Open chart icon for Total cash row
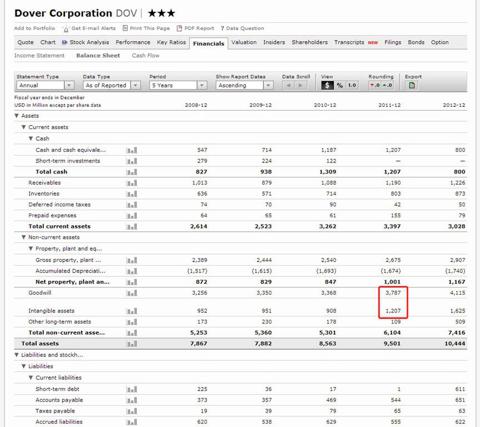Screen dimensions: 480x427 pos(132,172)
